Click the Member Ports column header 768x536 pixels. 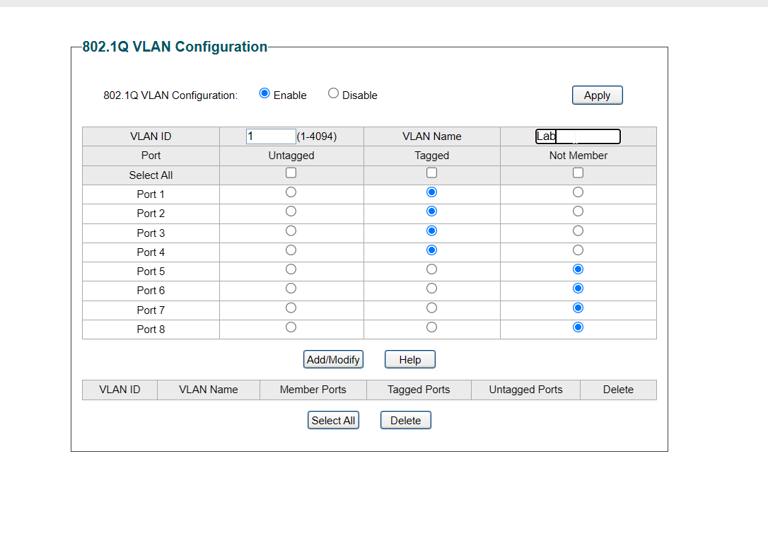[x=313, y=390]
